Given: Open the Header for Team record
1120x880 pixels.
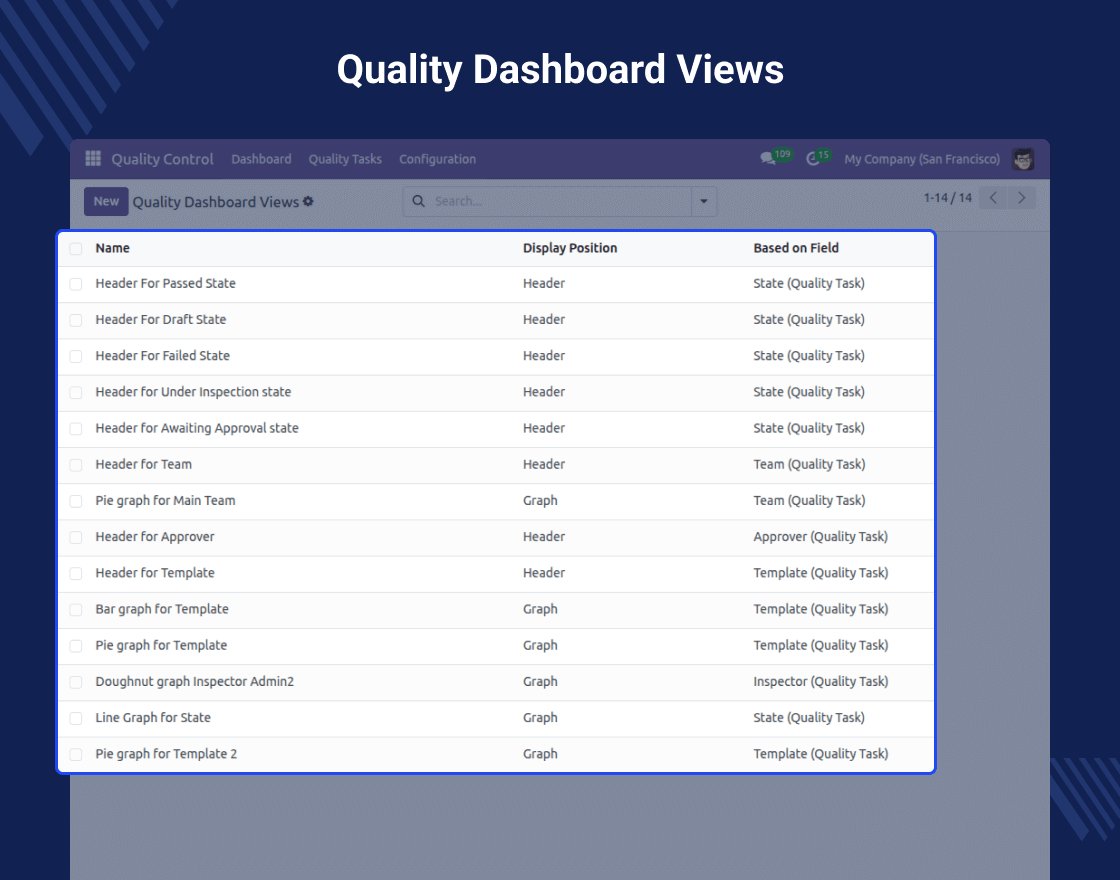Looking at the screenshot, I should (144, 464).
